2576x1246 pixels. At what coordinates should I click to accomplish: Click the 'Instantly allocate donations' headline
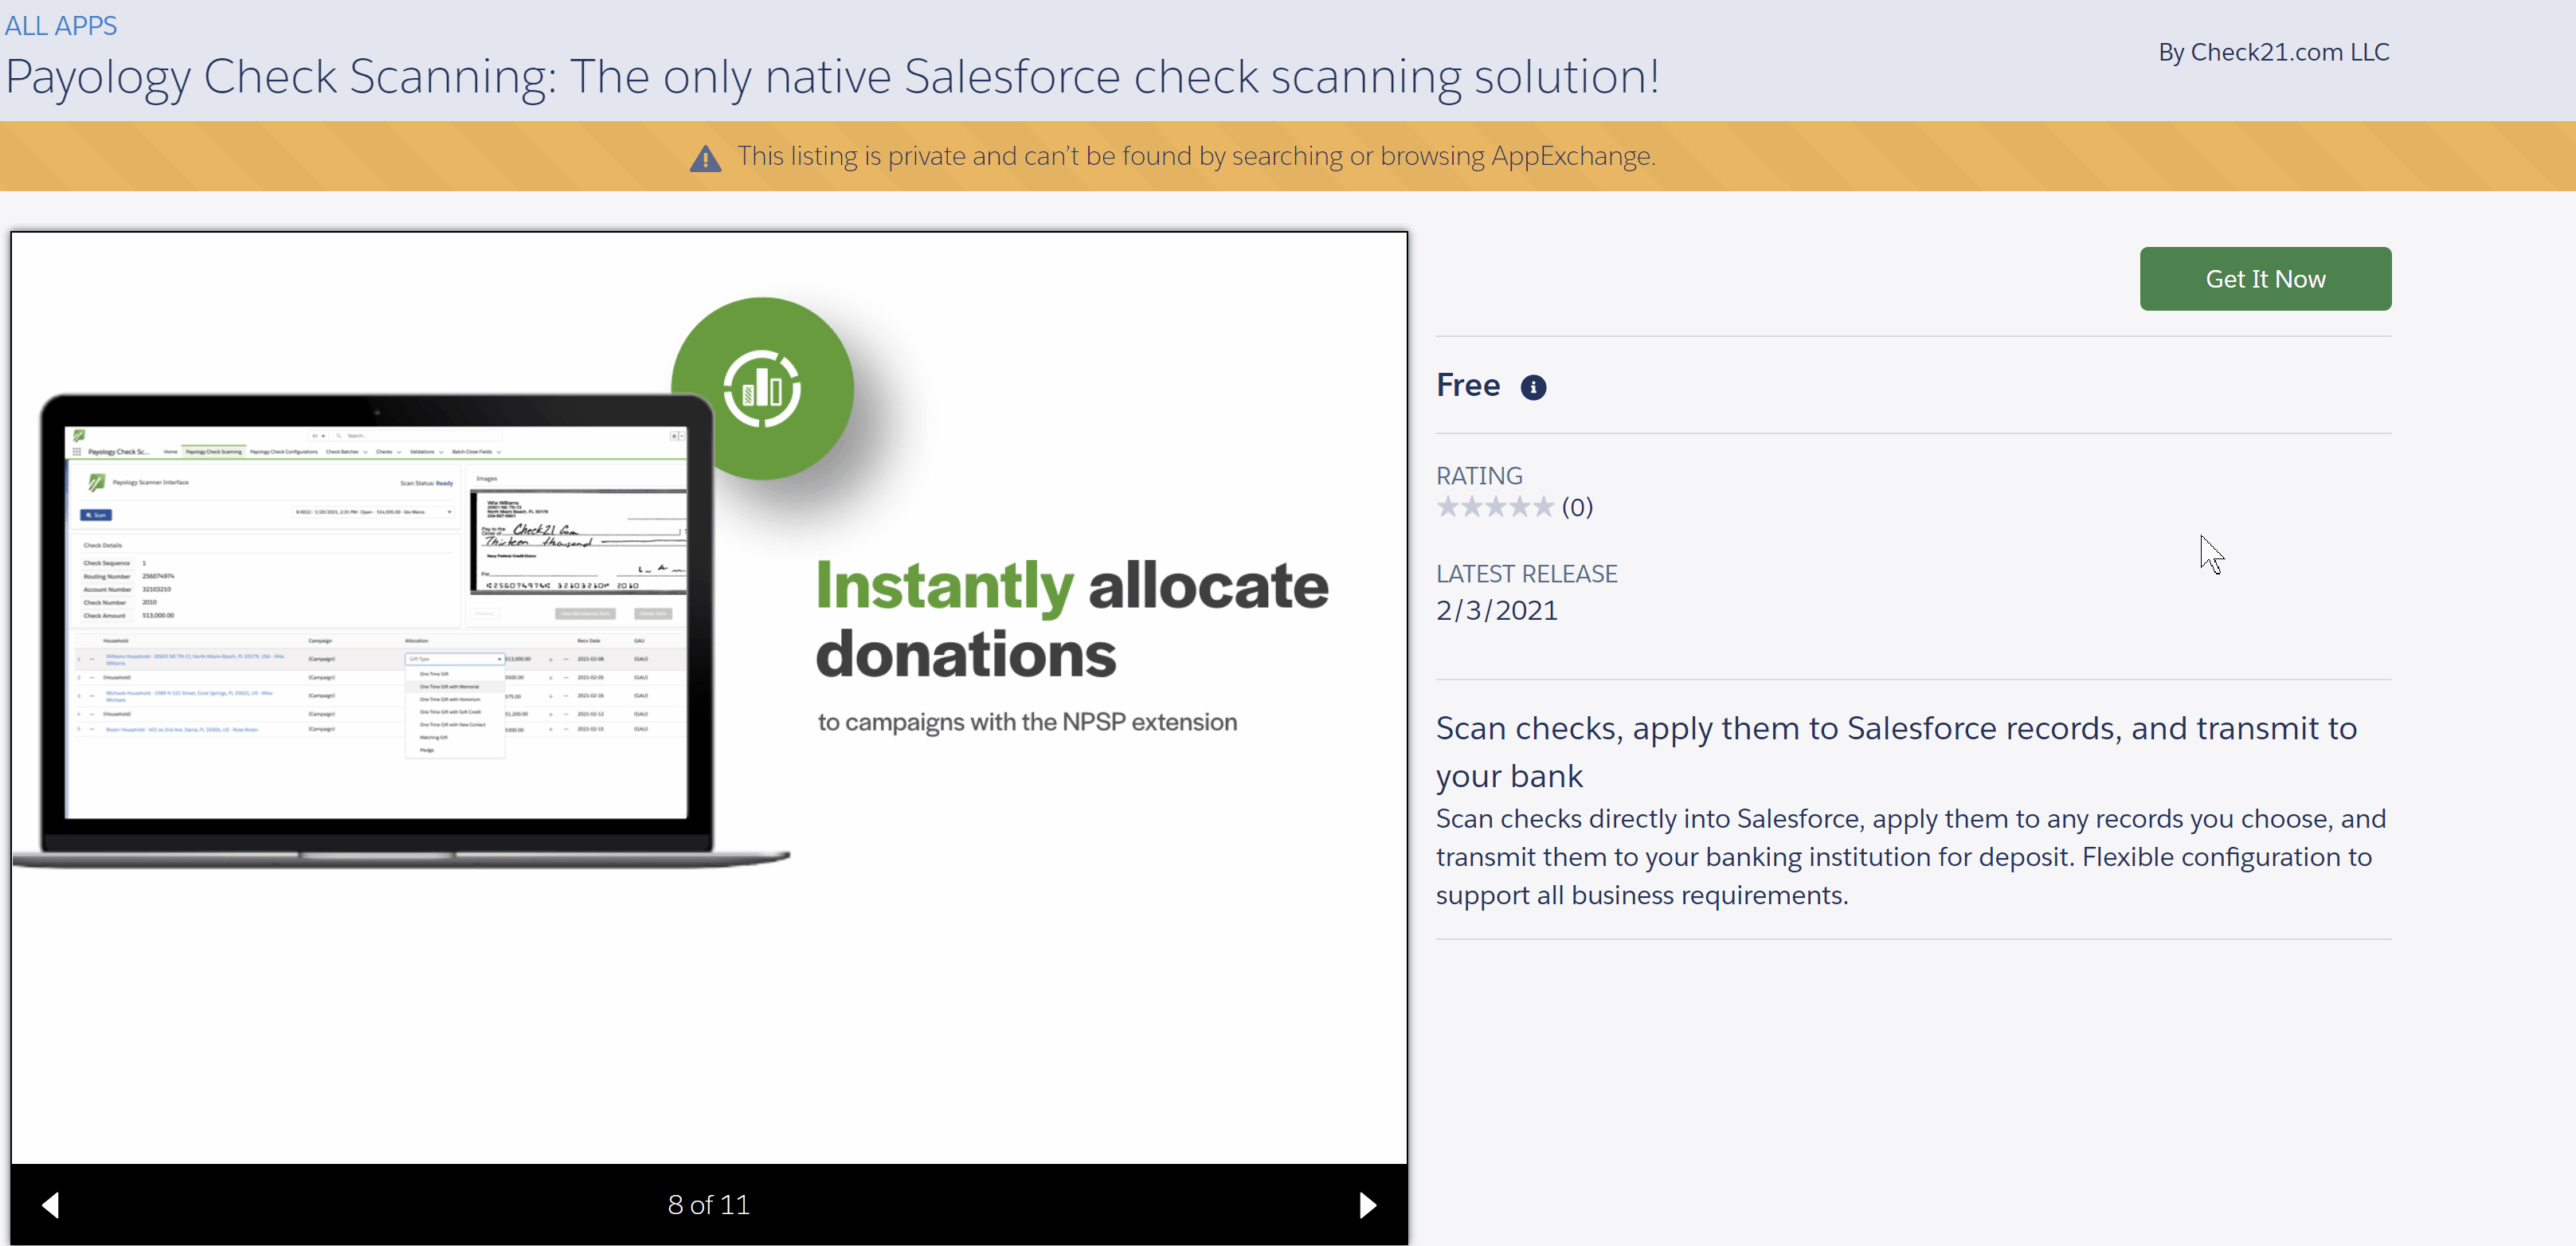point(1071,619)
